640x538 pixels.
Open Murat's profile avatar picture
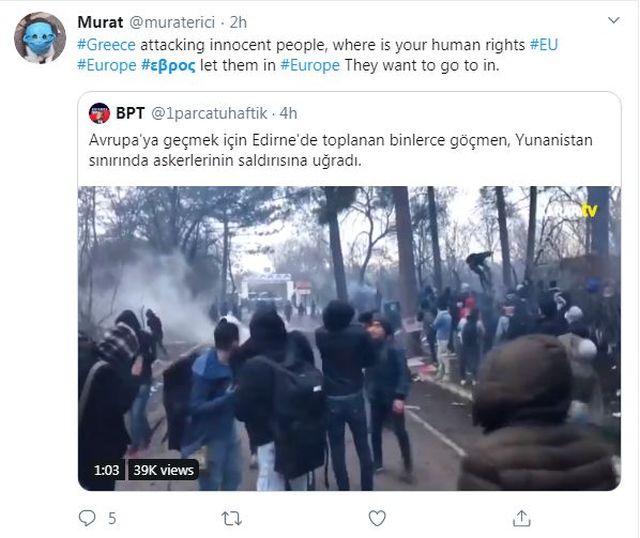[40, 38]
